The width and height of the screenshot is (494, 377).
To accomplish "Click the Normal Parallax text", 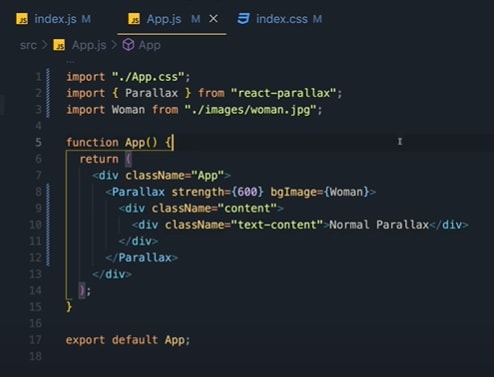I will 379,225.
